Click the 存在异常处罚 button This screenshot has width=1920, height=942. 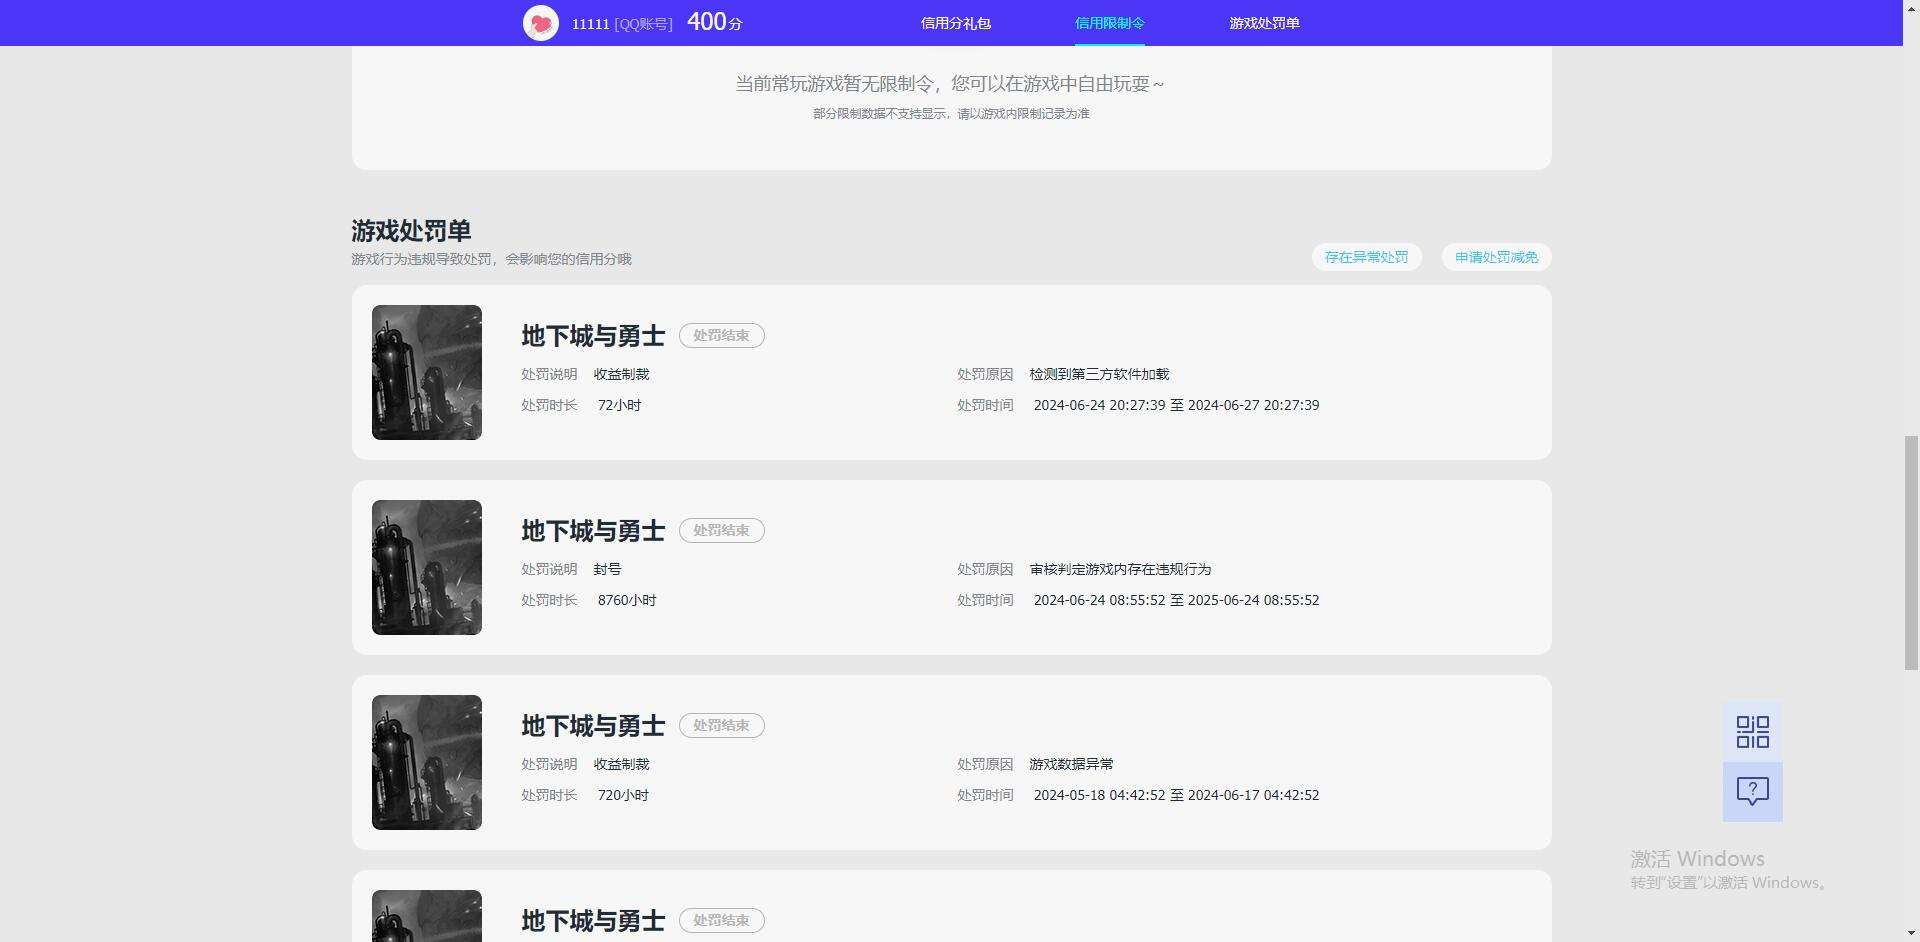[x=1366, y=257]
